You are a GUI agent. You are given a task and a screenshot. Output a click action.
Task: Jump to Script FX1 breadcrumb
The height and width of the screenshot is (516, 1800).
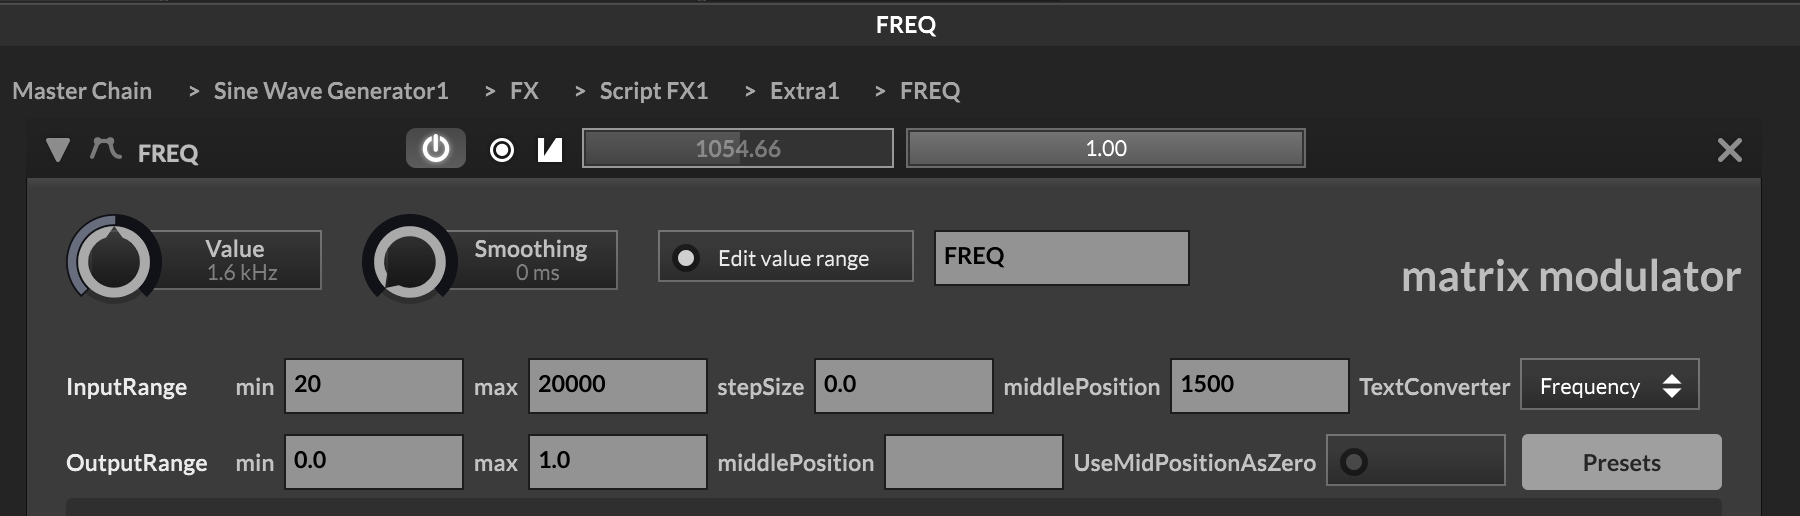point(654,91)
